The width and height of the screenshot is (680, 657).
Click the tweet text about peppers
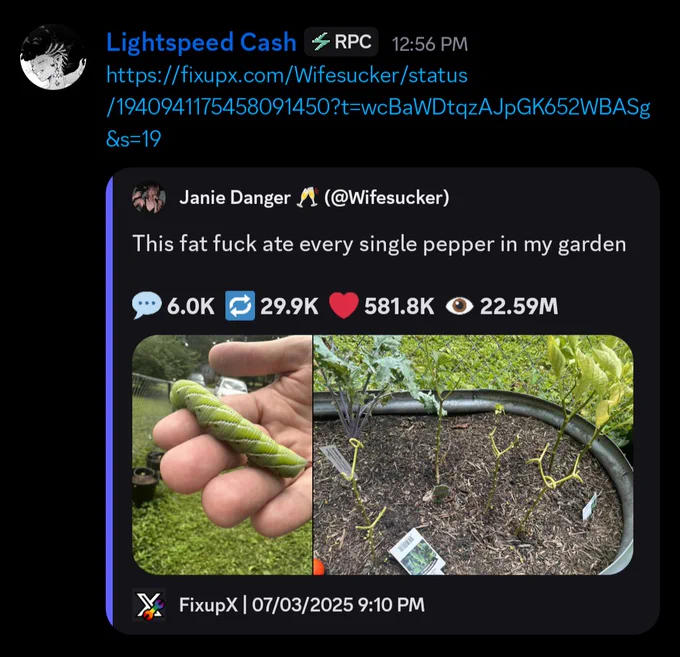pyautogui.click(x=379, y=244)
